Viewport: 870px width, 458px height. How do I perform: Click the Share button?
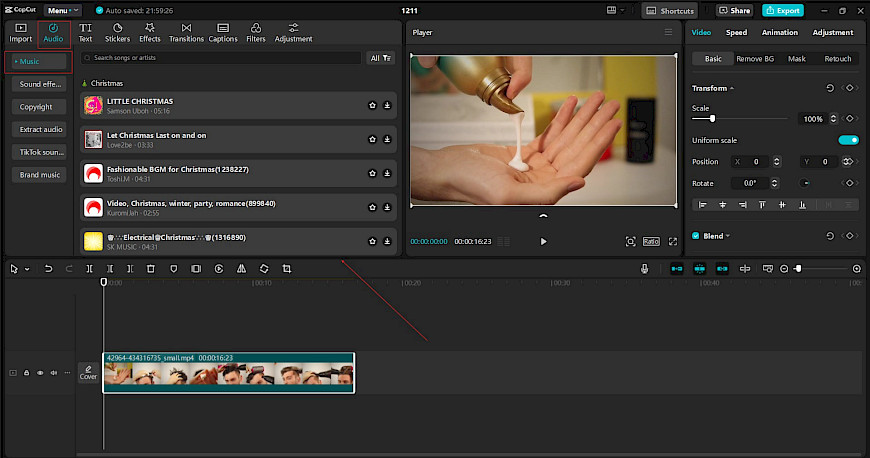pos(735,11)
